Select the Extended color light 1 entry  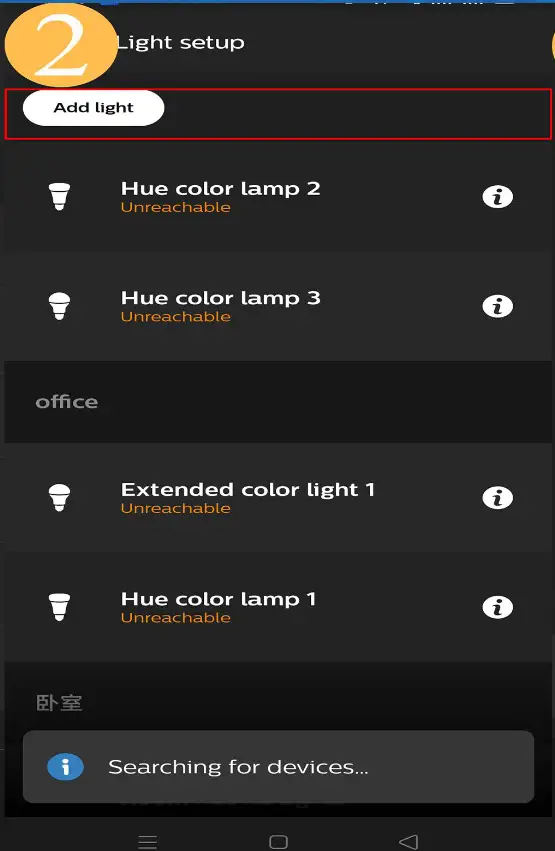[278, 498]
